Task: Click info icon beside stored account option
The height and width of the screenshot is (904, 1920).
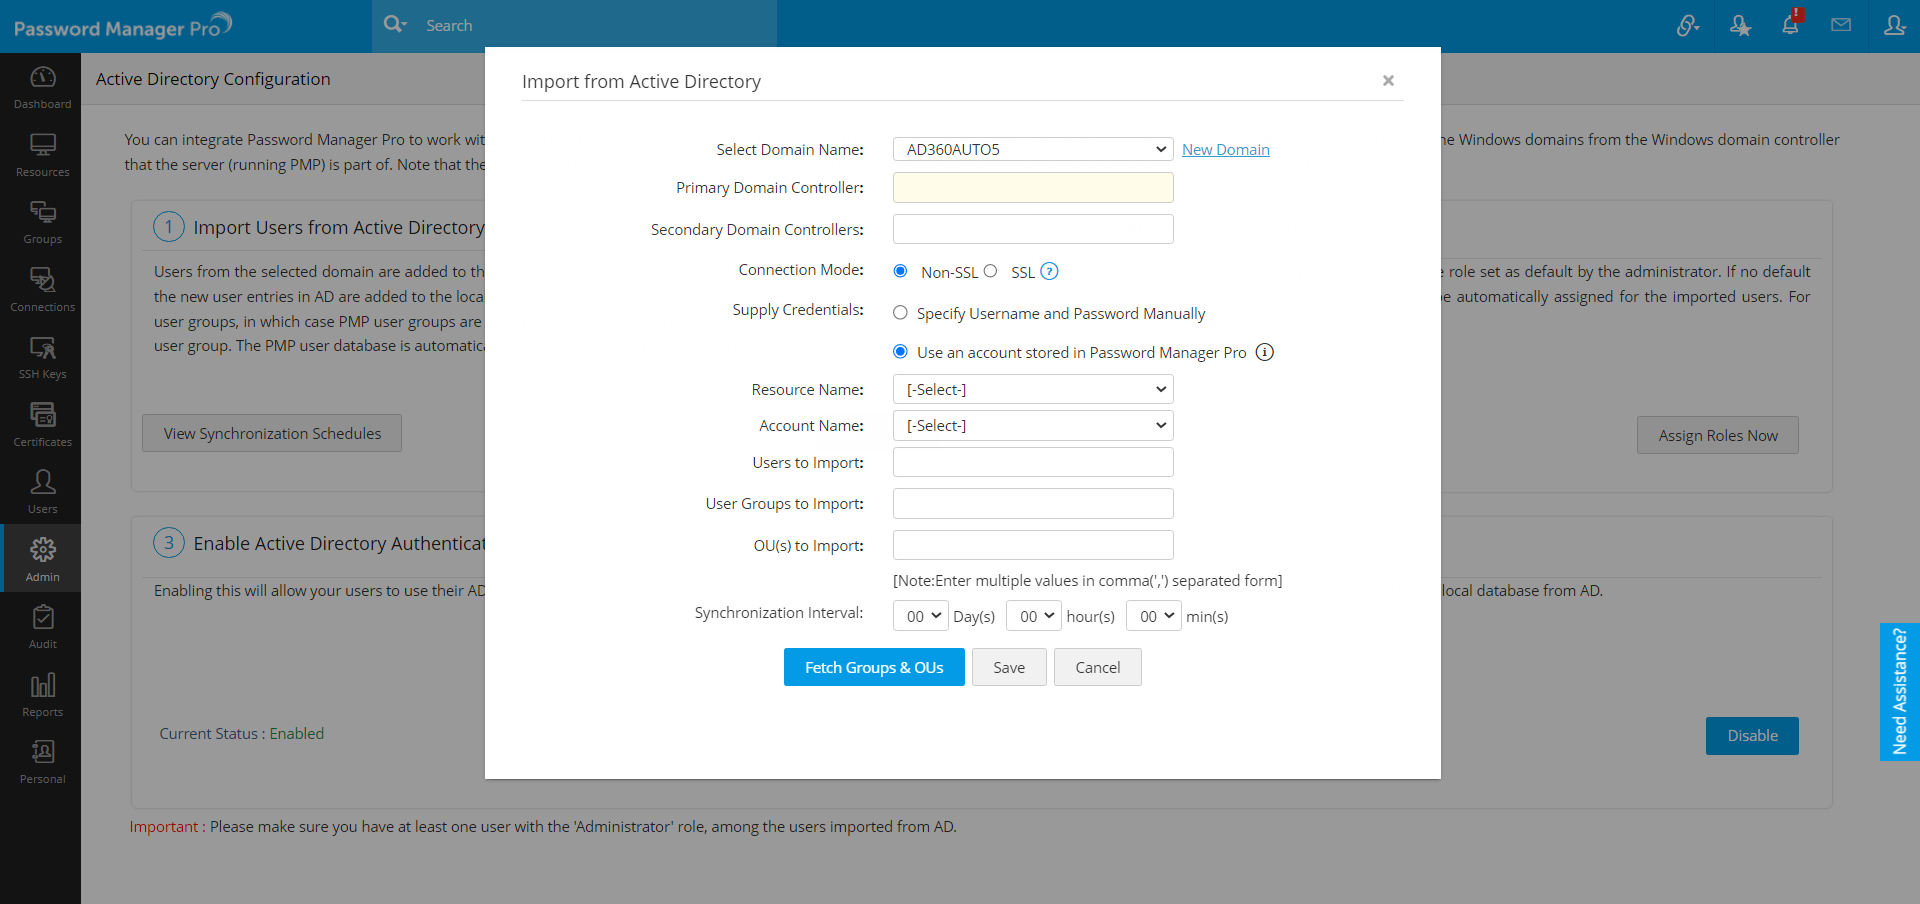Action: pos(1264,352)
